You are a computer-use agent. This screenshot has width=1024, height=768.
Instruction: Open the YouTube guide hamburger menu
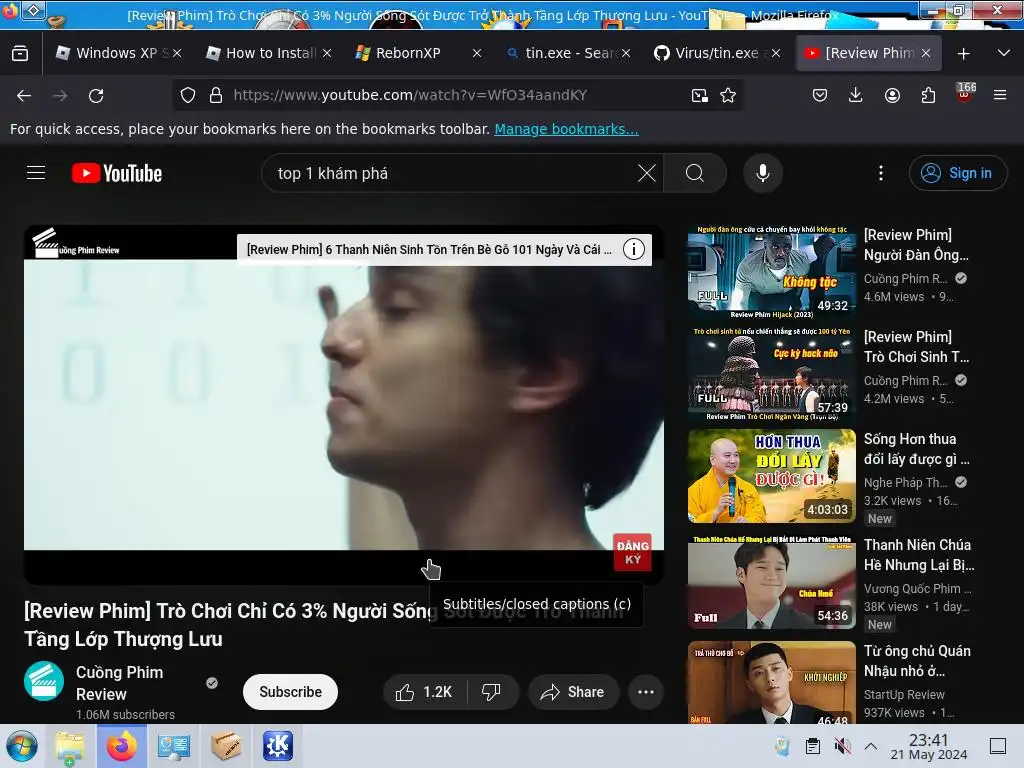tap(36, 173)
